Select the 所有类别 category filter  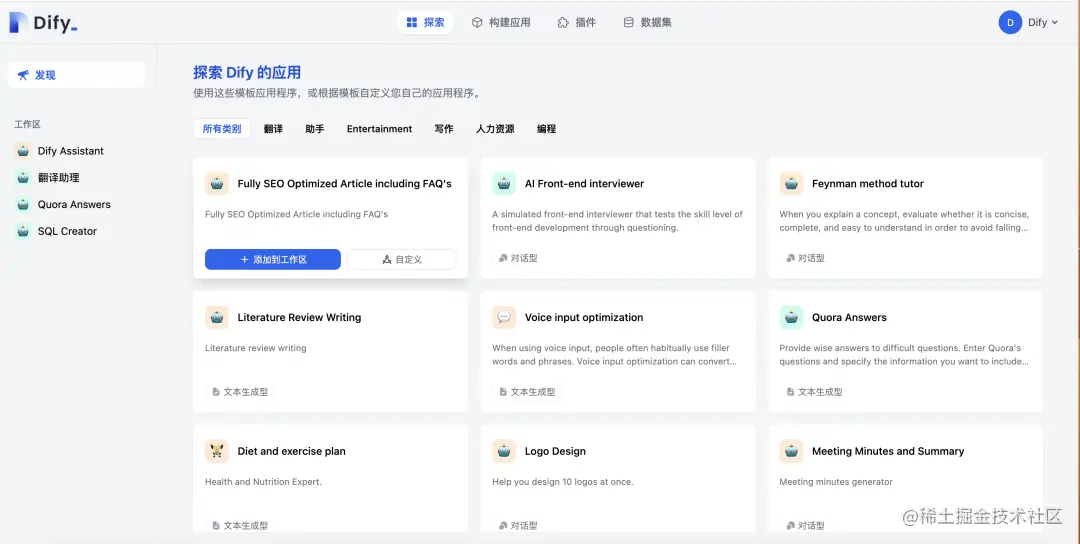tap(222, 129)
